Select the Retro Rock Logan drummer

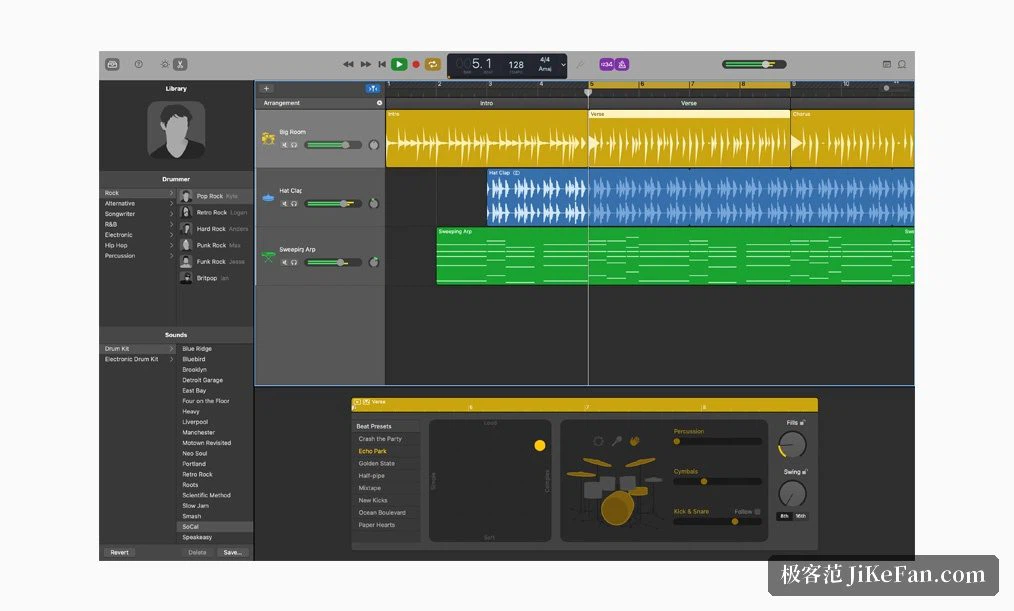(215, 212)
